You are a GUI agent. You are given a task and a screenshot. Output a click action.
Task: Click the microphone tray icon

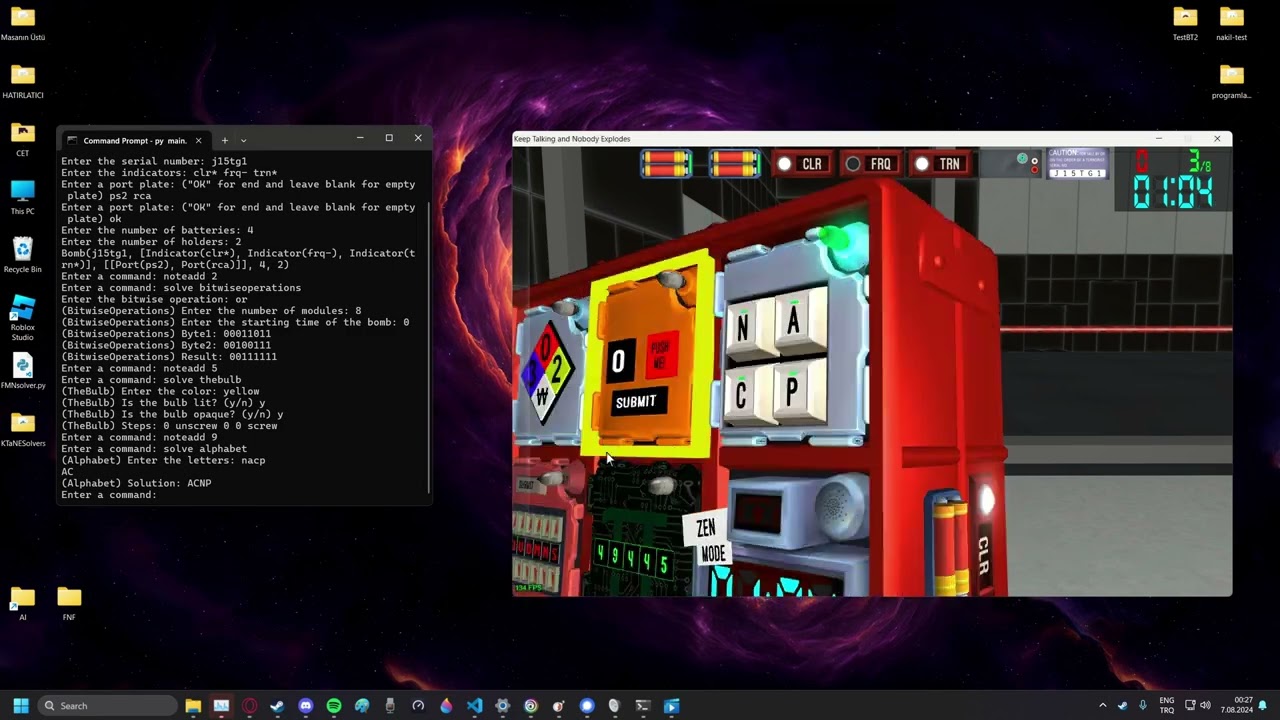tap(1142, 706)
